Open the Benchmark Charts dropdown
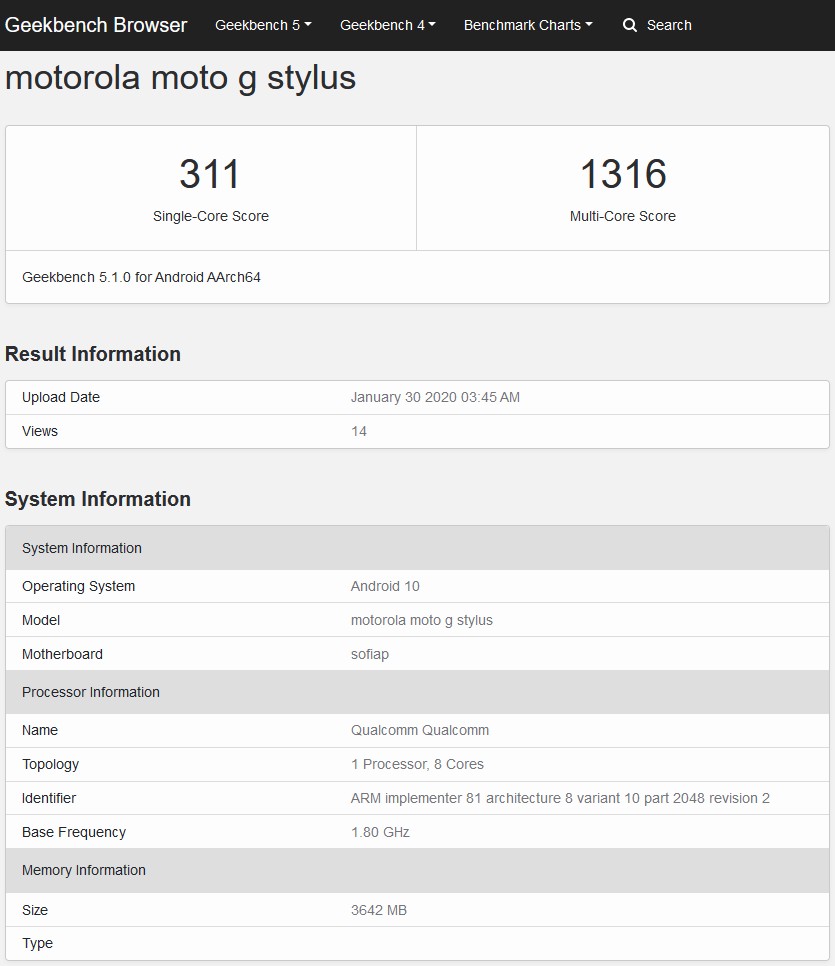Image resolution: width=835 pixels, height=966 pixels. coord(527,25)
